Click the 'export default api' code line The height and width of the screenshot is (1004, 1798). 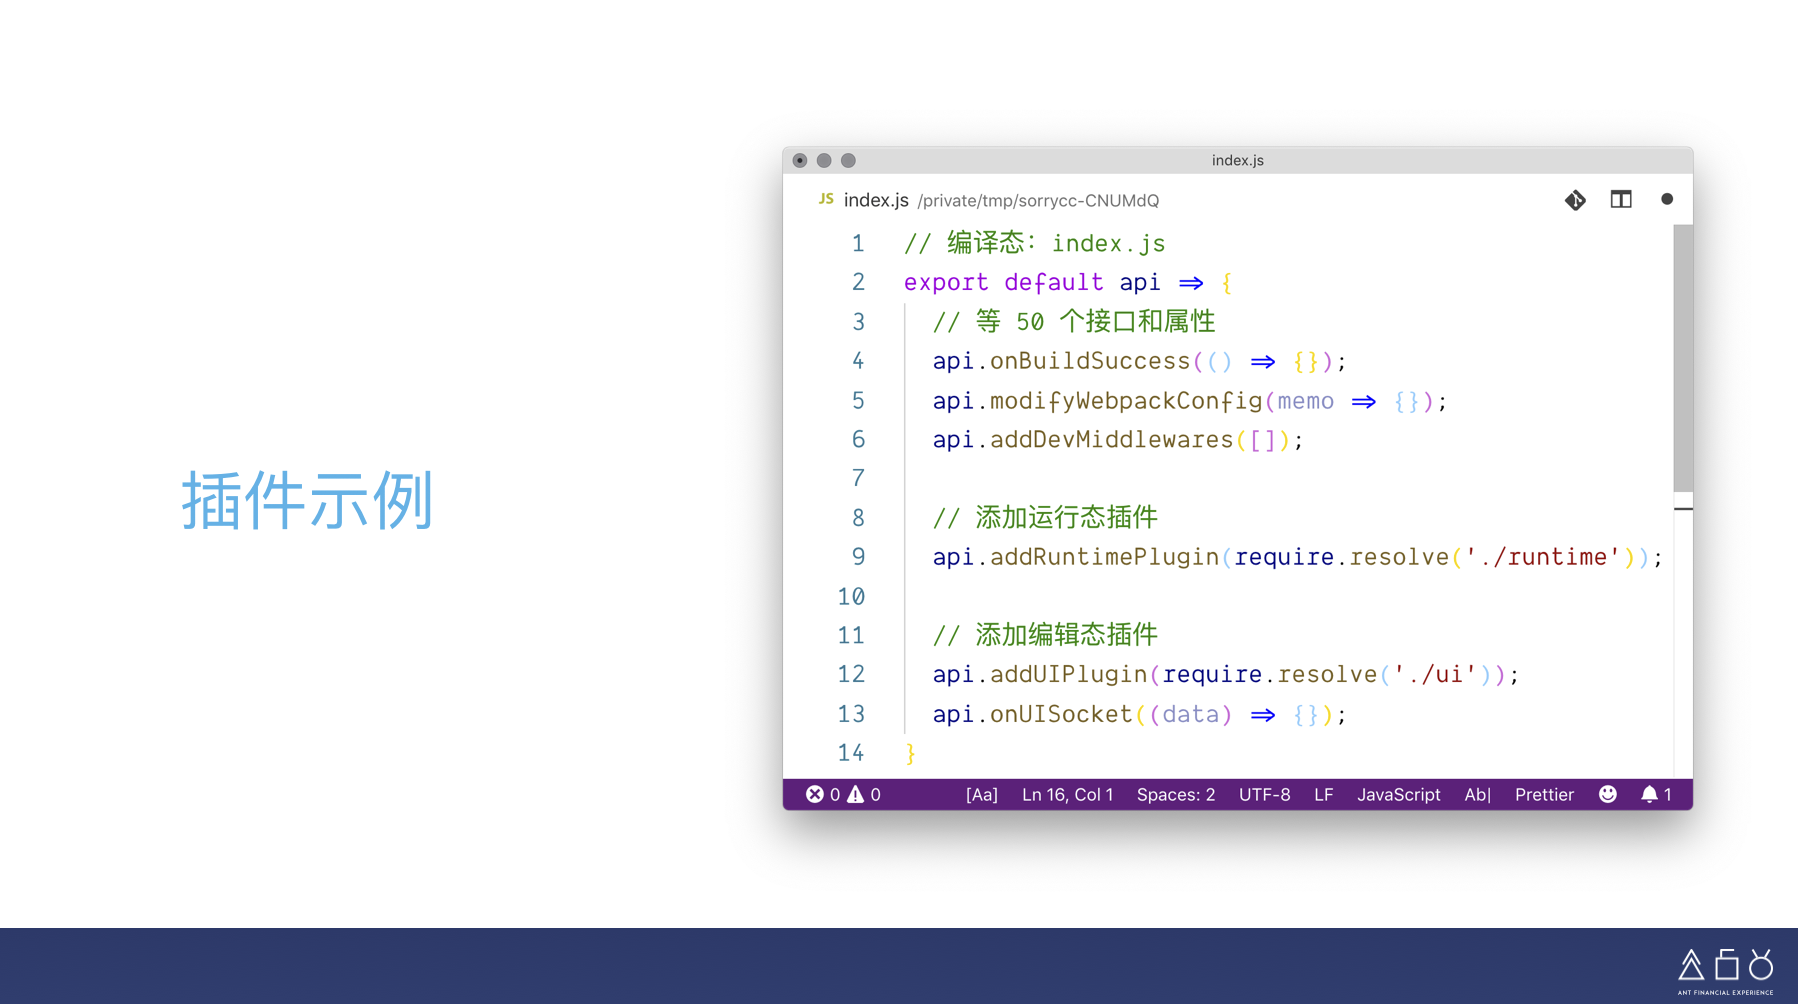pos(1068,282)
